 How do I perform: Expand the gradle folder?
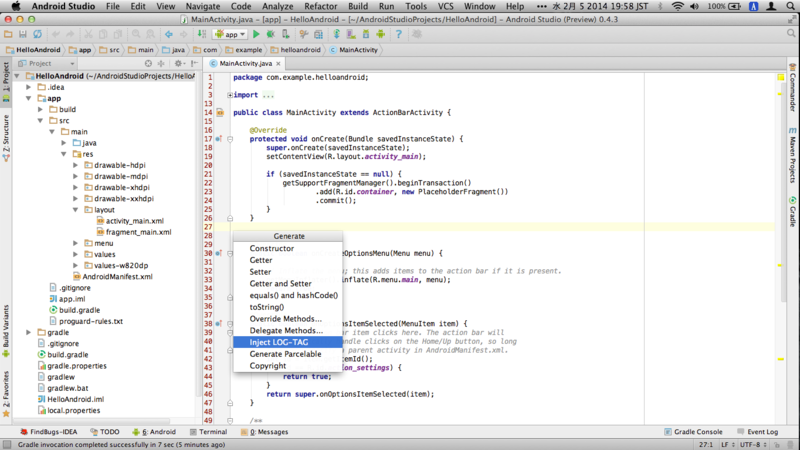[29, 332]
